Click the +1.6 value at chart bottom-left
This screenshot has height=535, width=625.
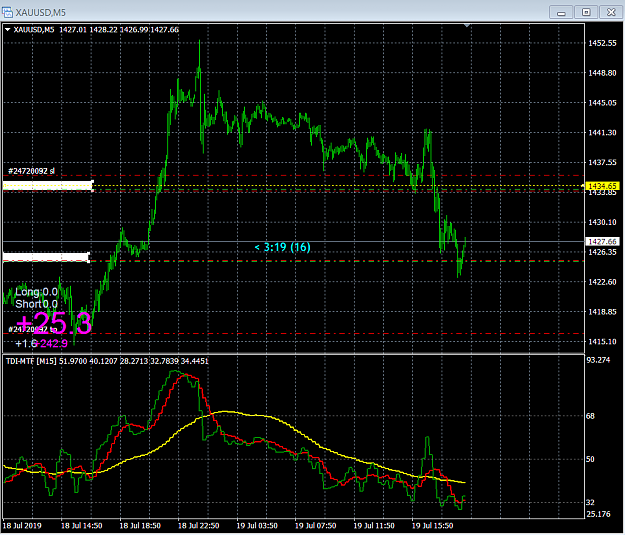tap(26, 343)
